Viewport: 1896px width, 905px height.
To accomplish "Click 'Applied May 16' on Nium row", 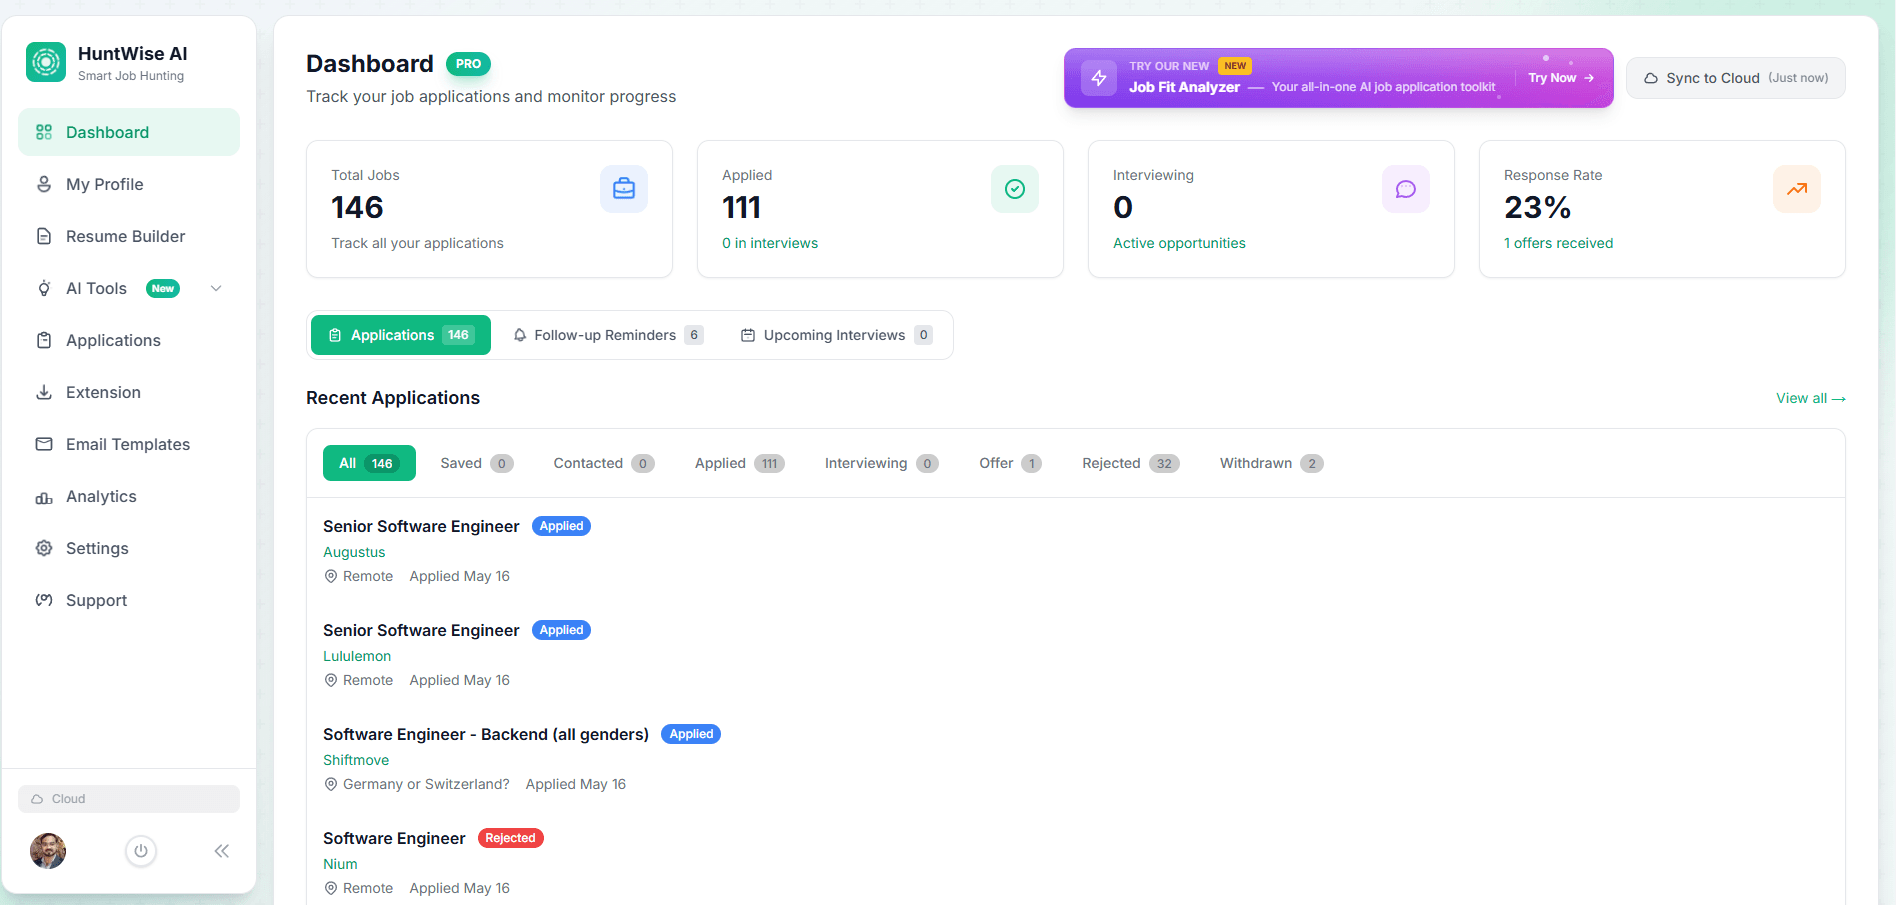I will [459, 888].
